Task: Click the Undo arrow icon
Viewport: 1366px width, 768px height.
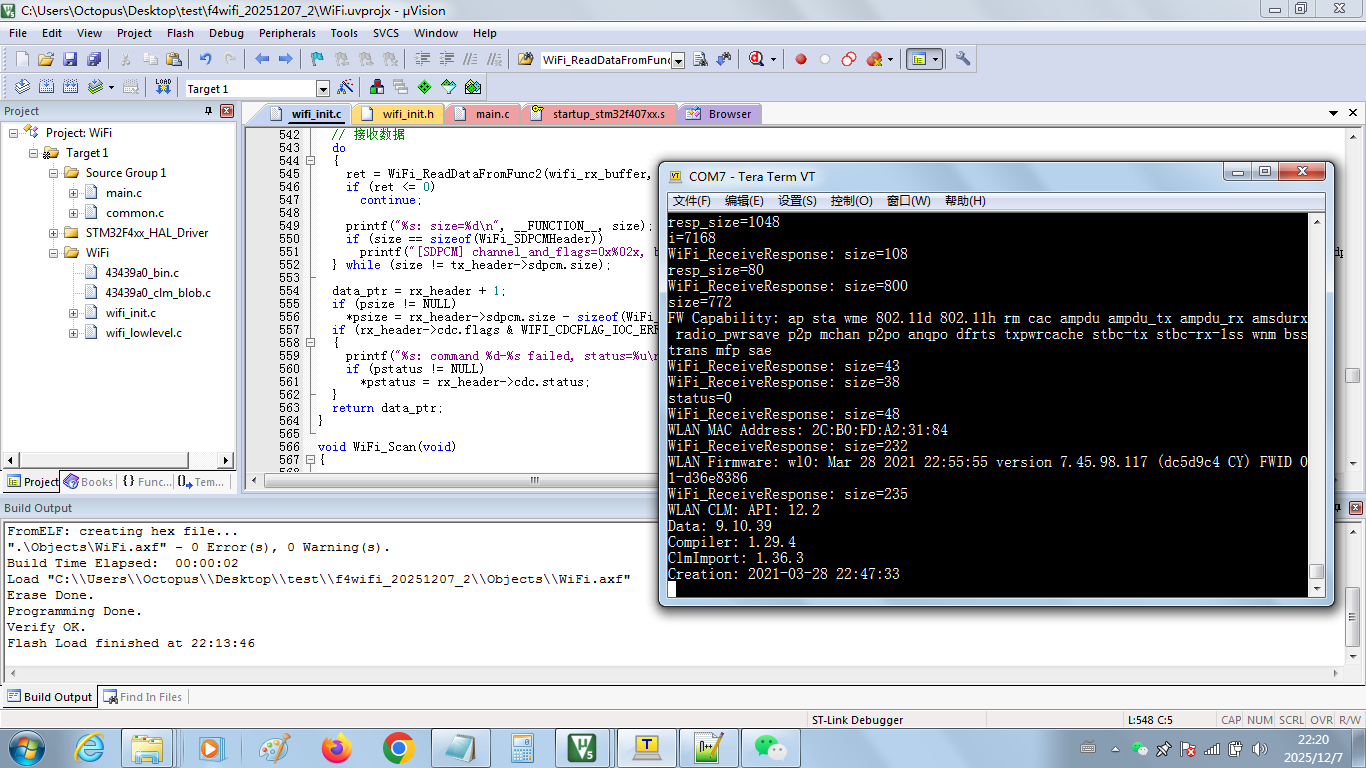Action: coord(205,59)
